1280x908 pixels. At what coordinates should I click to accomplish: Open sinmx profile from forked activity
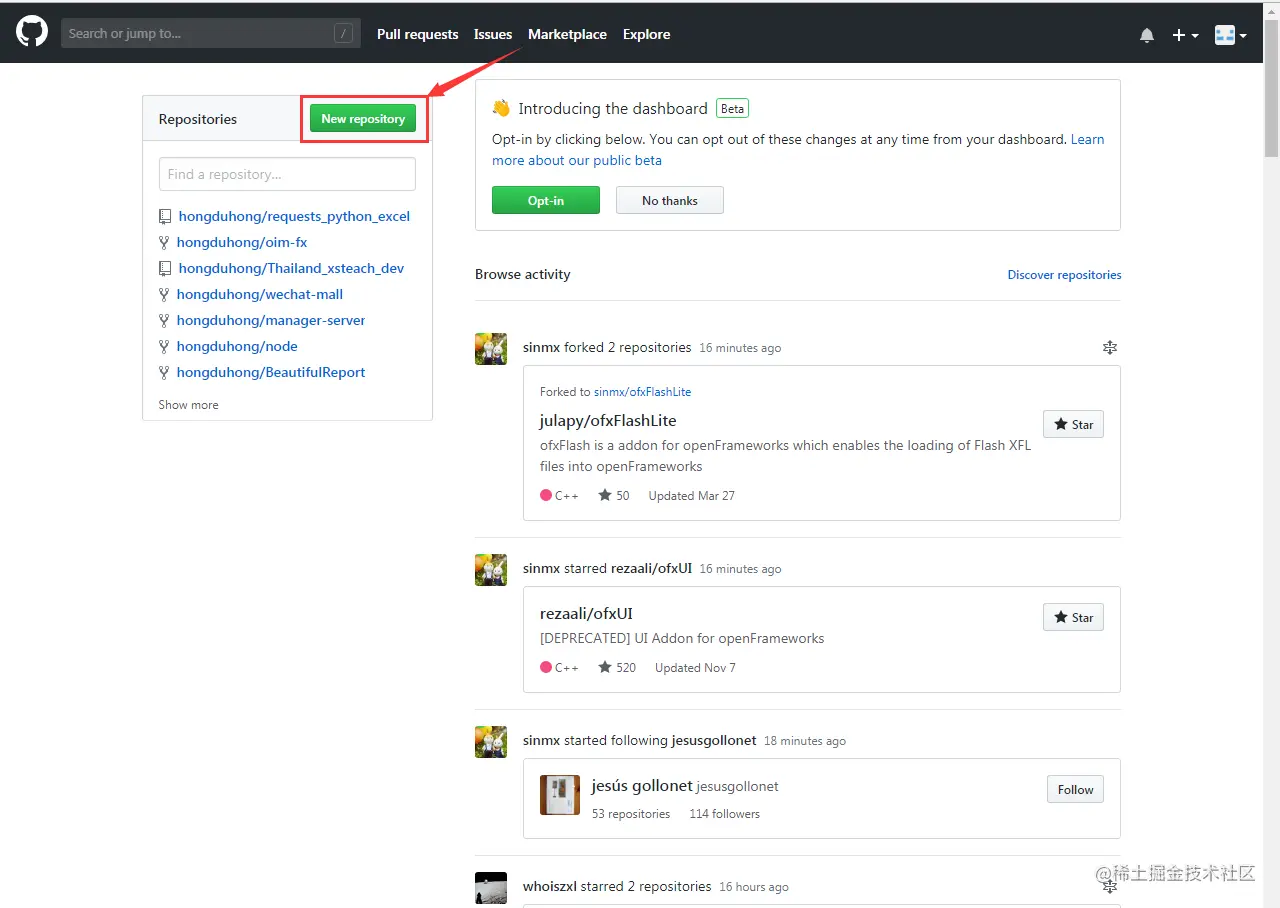pos(541,348)
